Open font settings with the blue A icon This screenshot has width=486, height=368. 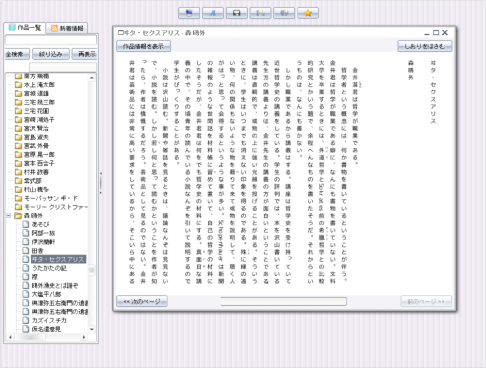click(213, 13)
